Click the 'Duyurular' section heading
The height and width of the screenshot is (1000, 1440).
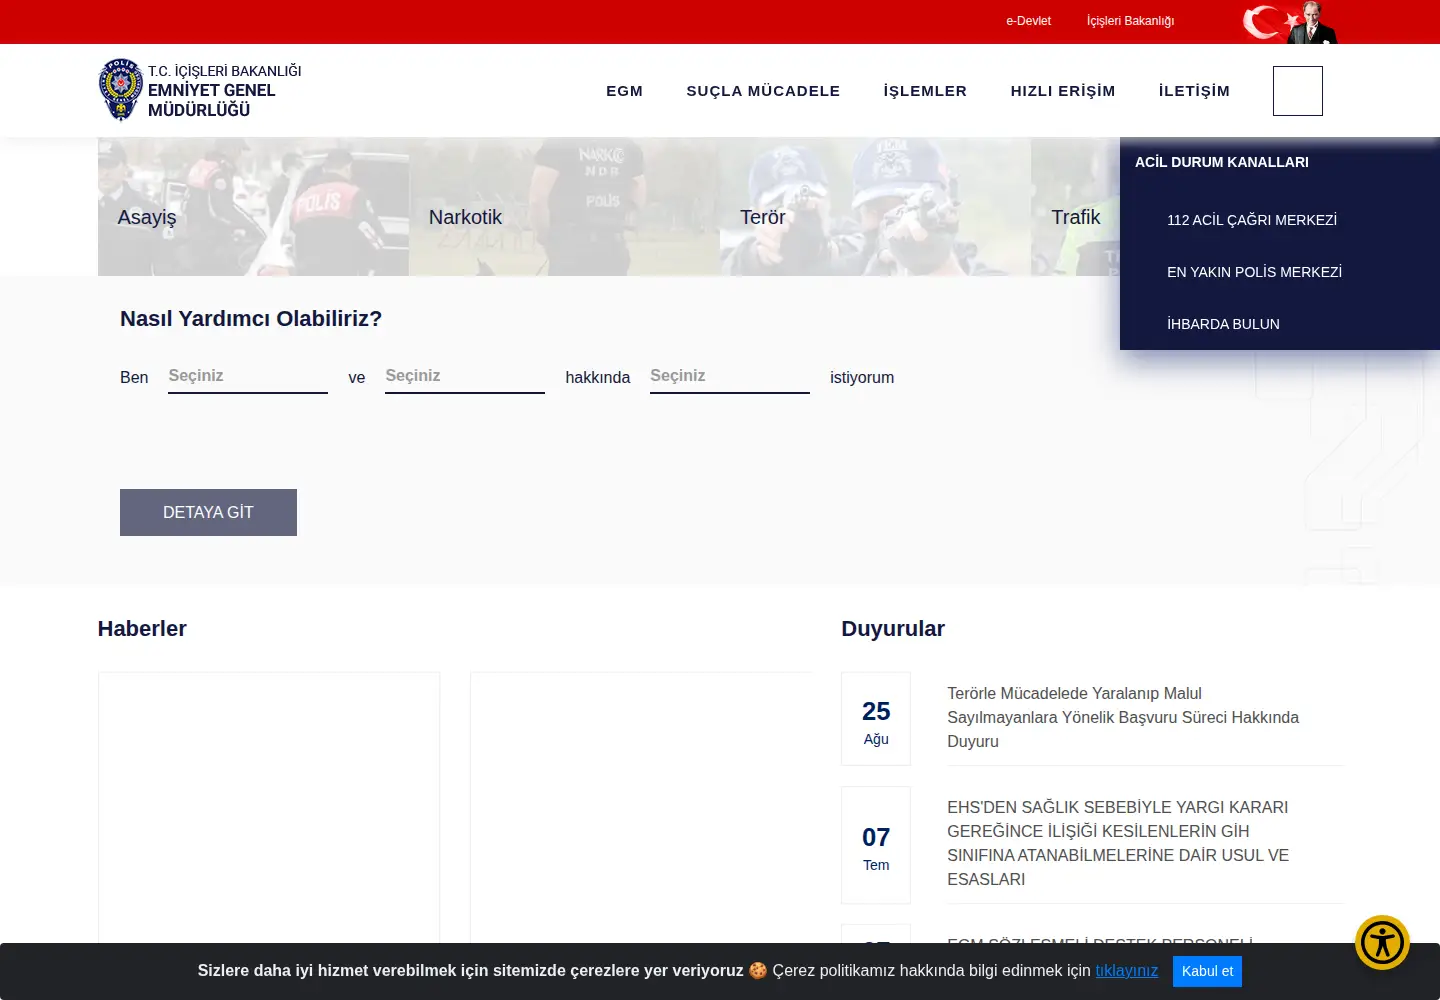click(x=893, y=629)
